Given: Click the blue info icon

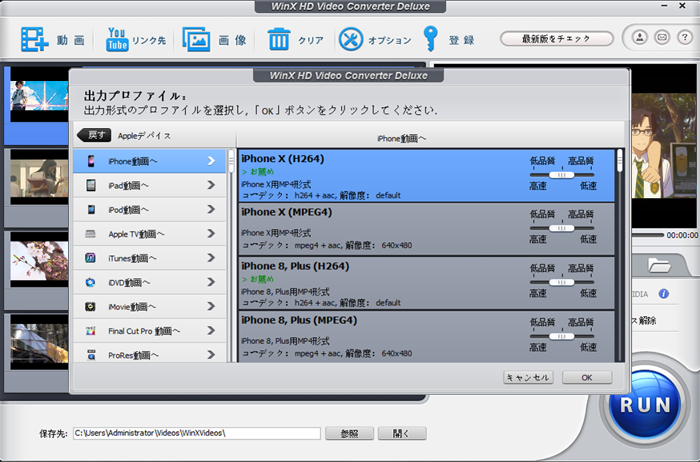Looking at the screenshot, I should [664, 294].
